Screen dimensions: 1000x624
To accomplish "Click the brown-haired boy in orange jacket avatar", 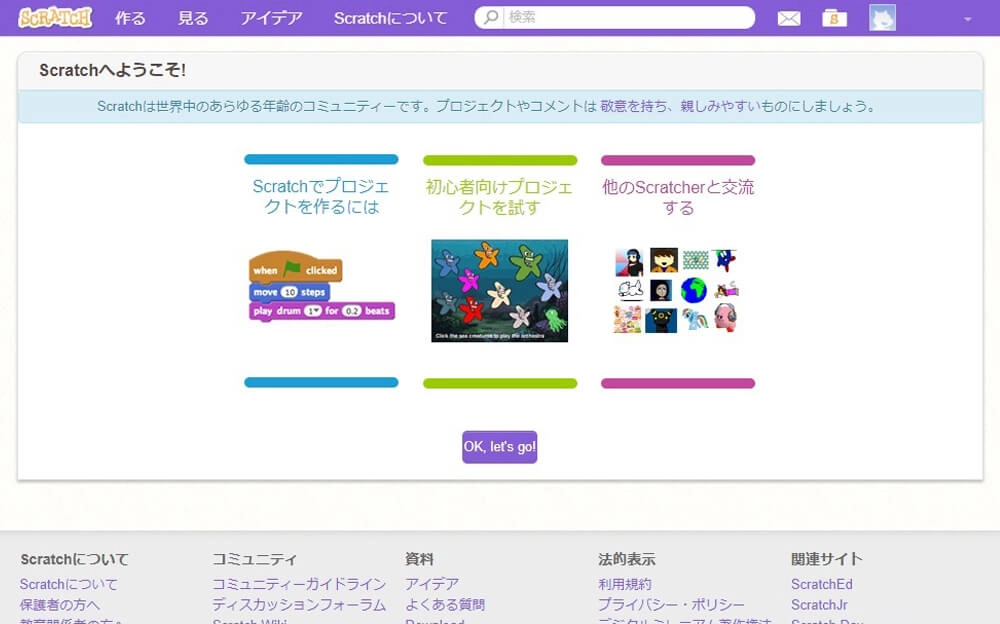I will [663, 260].
